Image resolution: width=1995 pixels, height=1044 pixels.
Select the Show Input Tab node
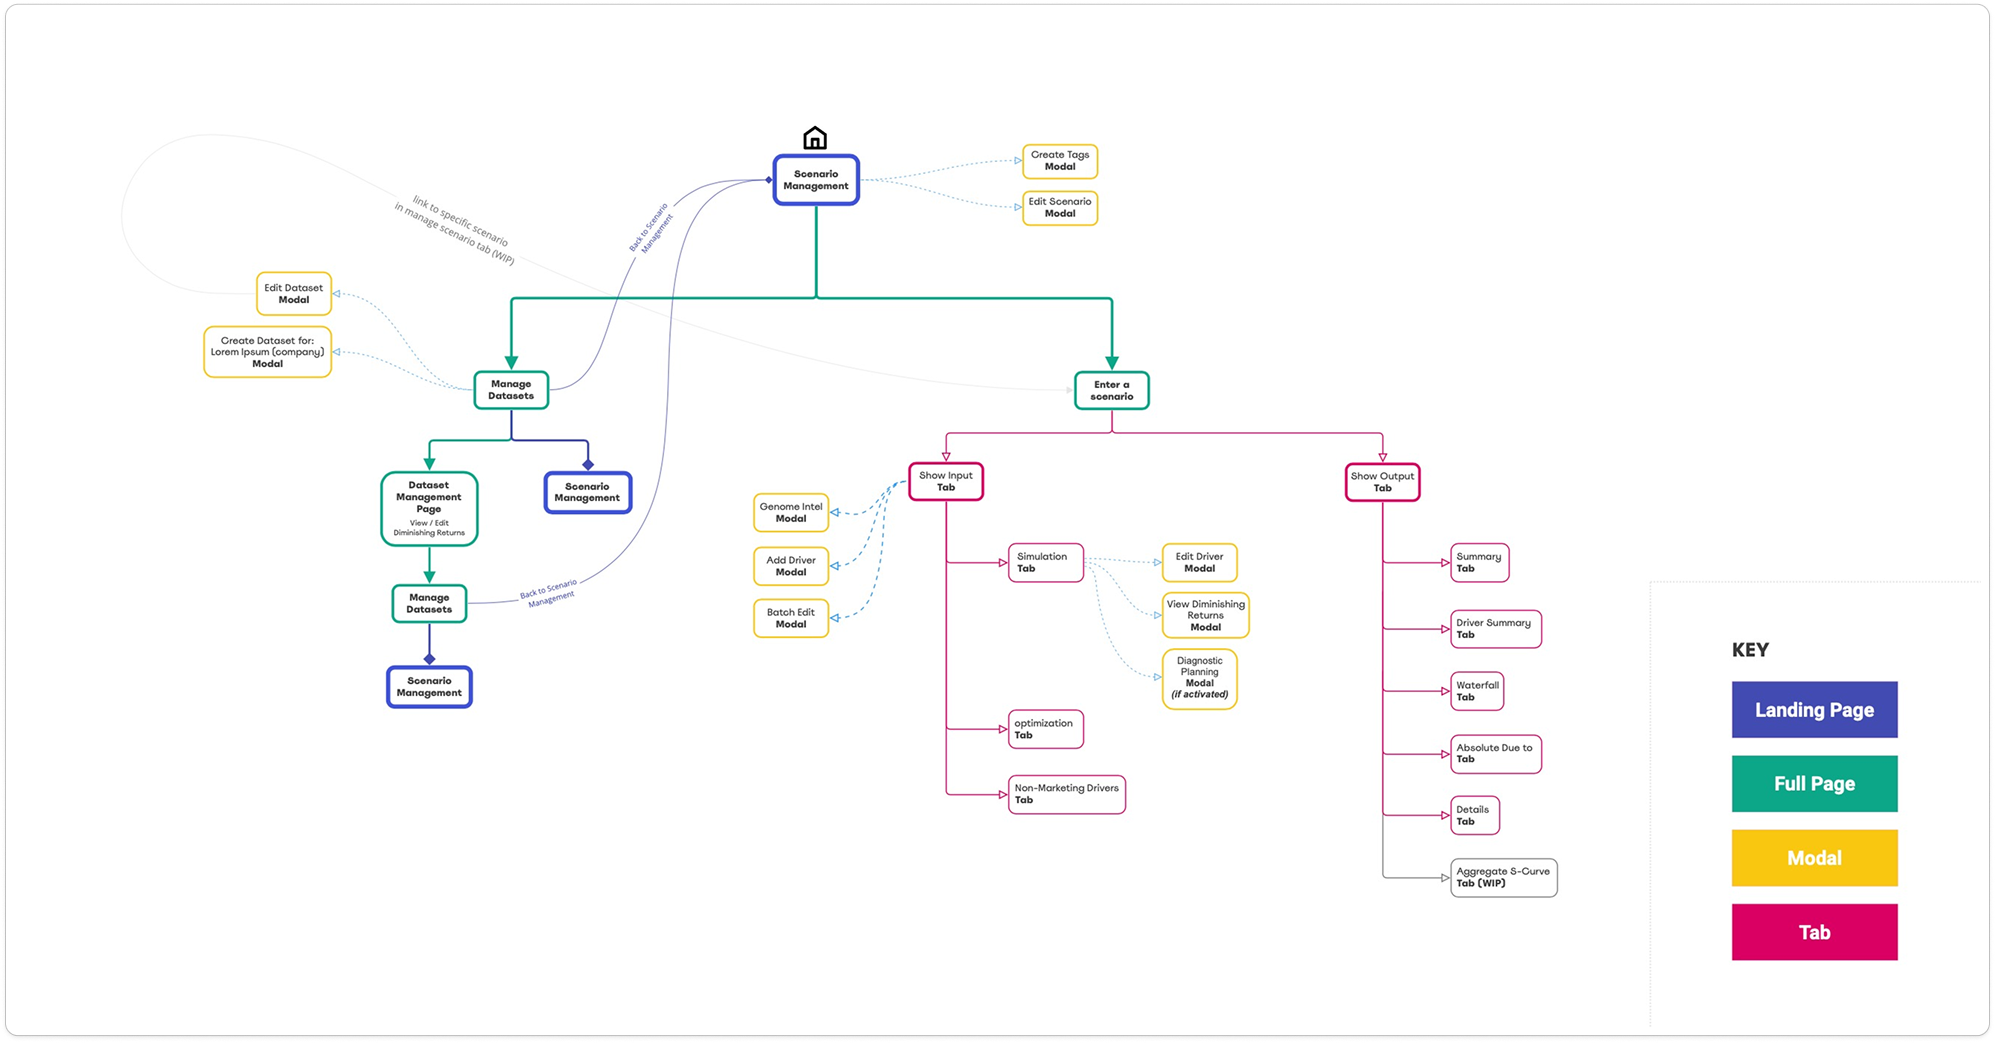click(x=946, y=482)
